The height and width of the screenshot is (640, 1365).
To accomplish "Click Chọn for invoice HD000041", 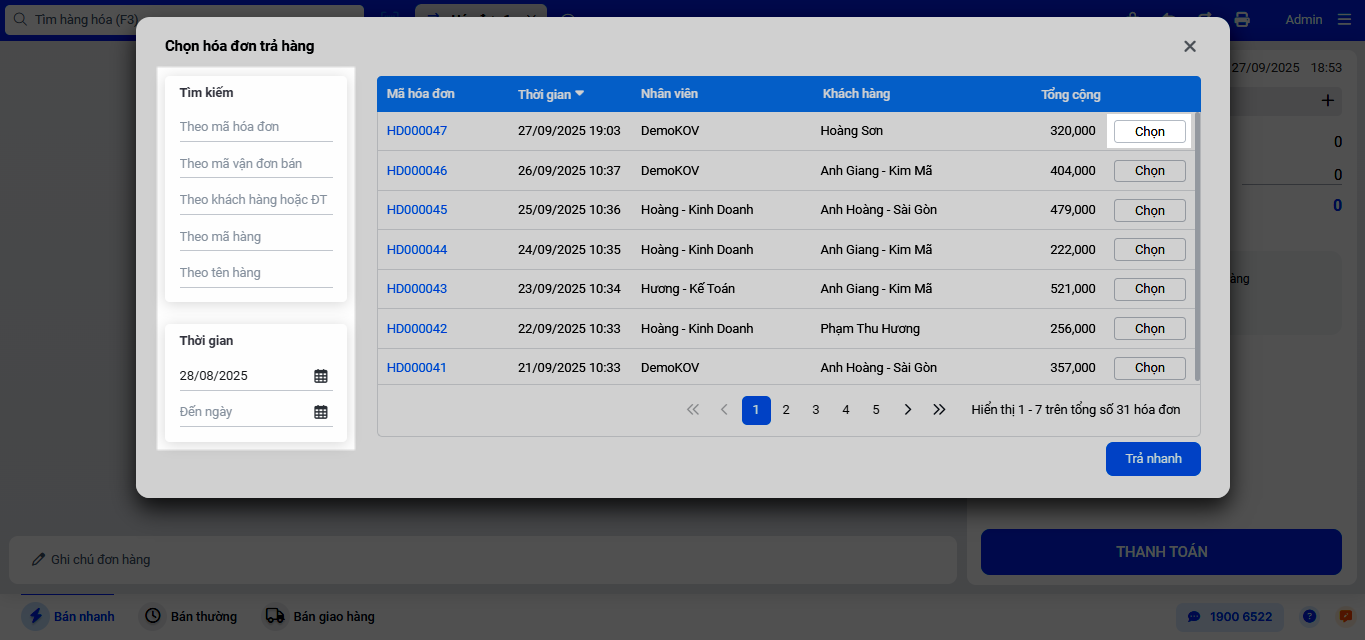I will coord(1150,367).
